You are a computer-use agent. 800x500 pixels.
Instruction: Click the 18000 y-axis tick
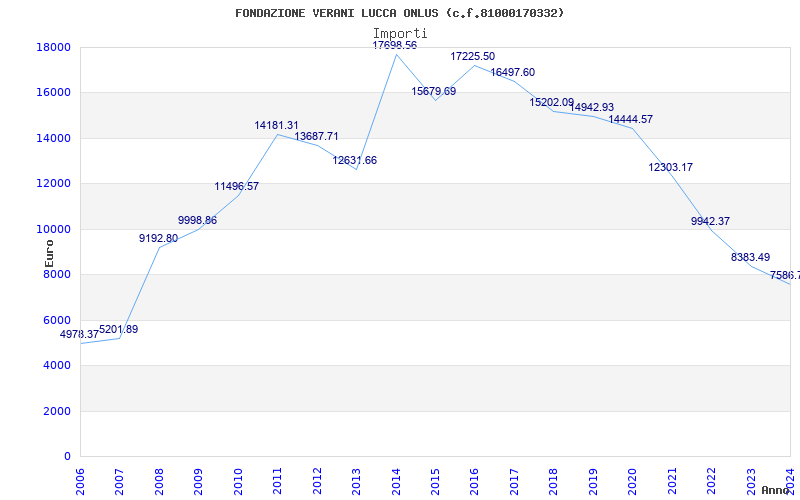pos(54,47)
